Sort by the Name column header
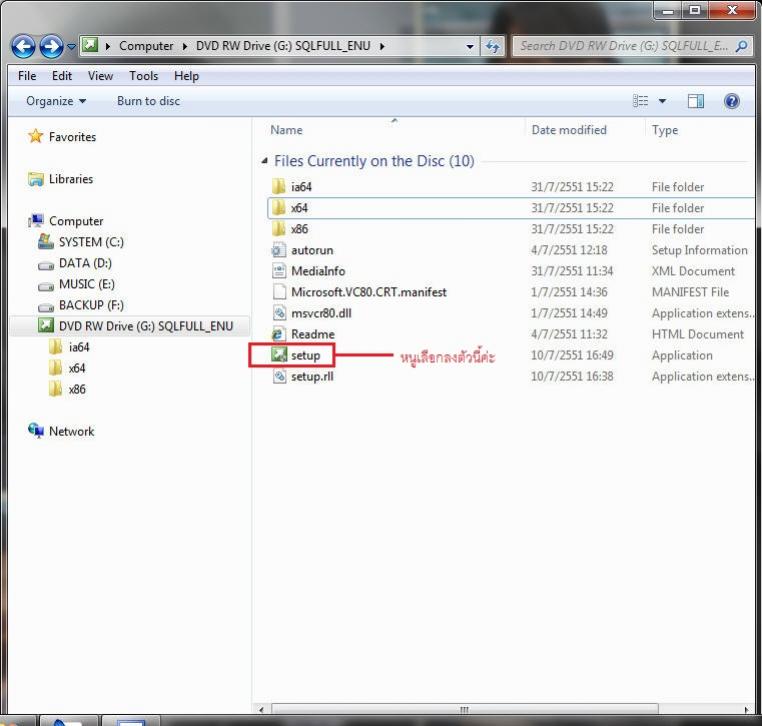Image resolution: width=762 pixels, height=726 pixels. [x=286, y=130]
